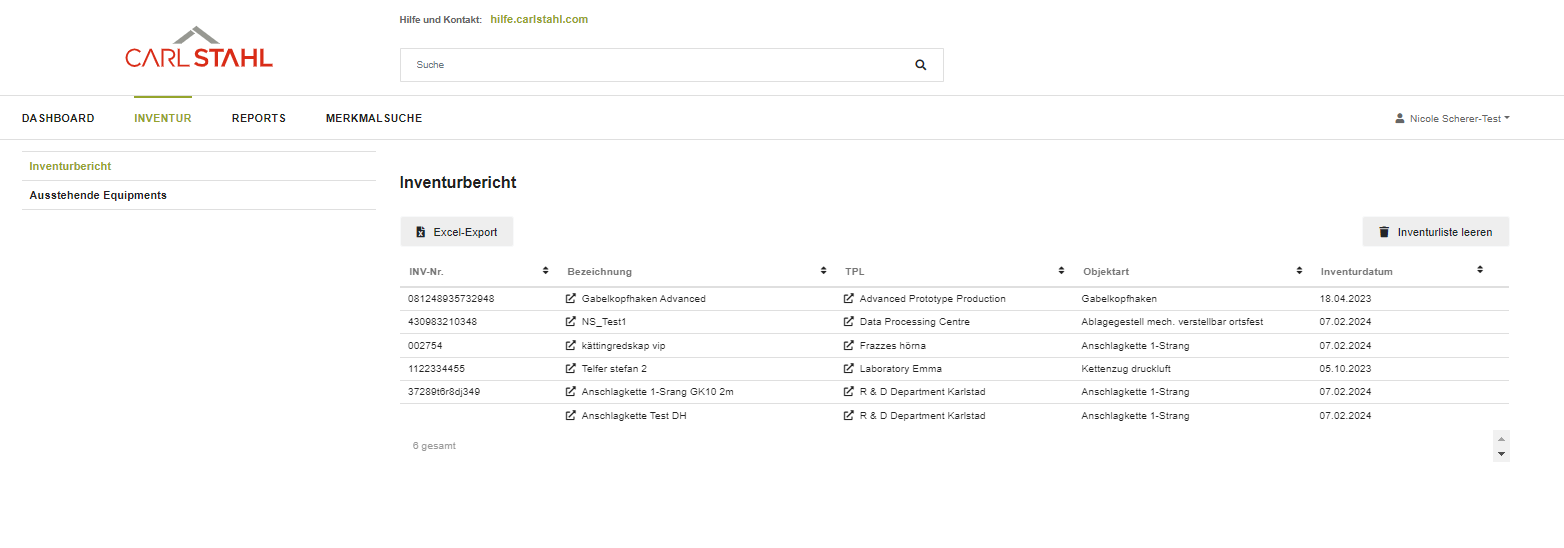Expand Nicole Scherer-Test user menu

[1452, 118]
